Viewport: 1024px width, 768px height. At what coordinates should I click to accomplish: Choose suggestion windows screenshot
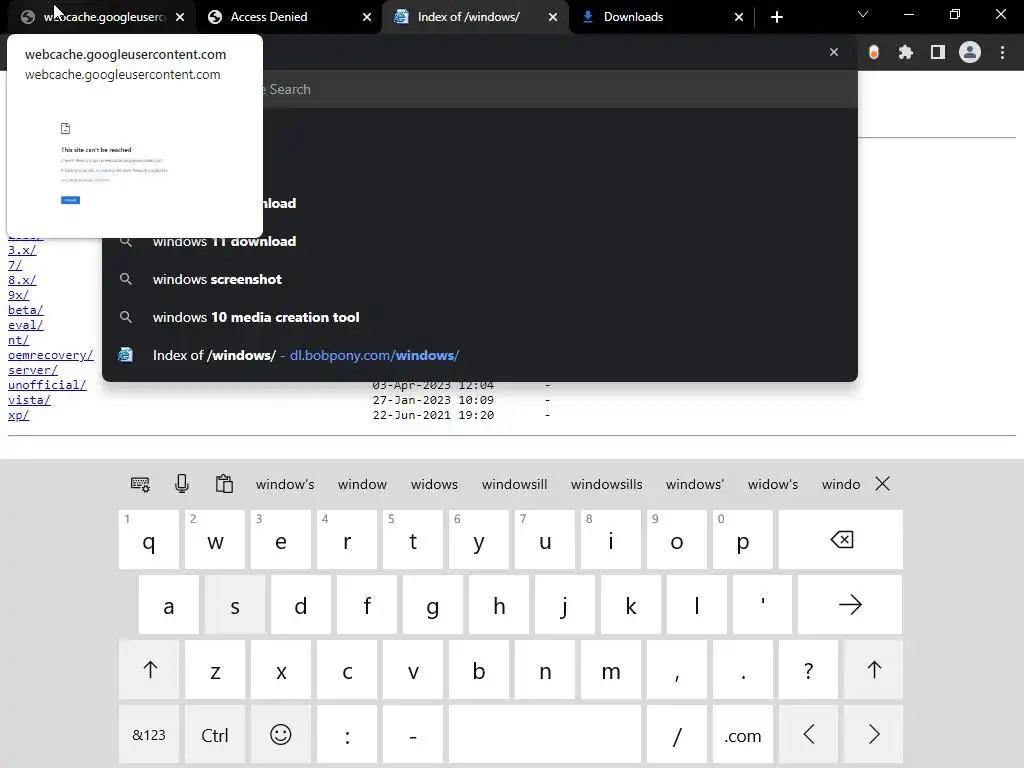click(479, 280)
